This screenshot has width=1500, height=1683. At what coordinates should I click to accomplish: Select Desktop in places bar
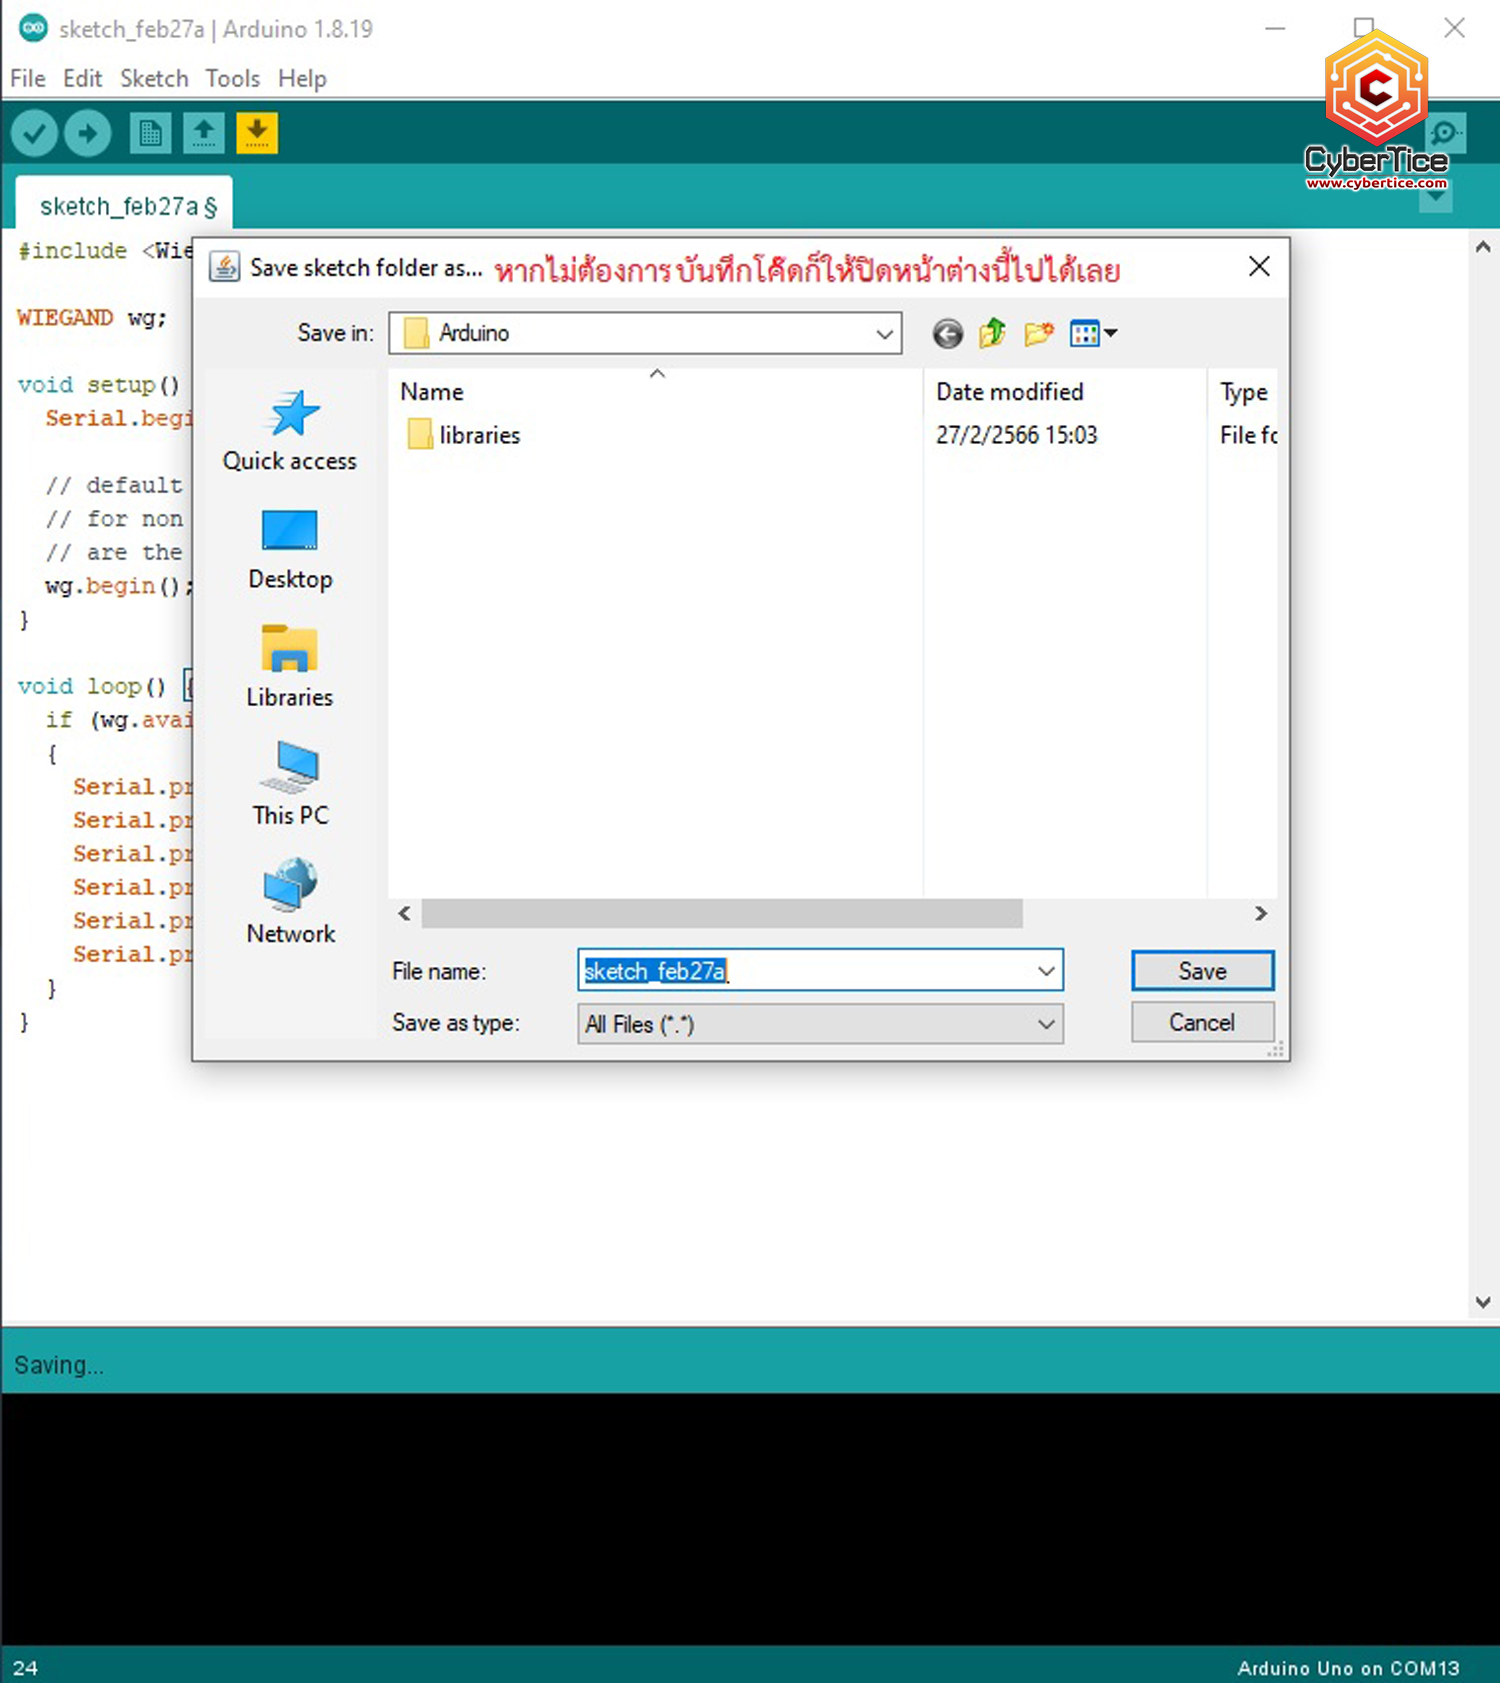tap(290, 550)
